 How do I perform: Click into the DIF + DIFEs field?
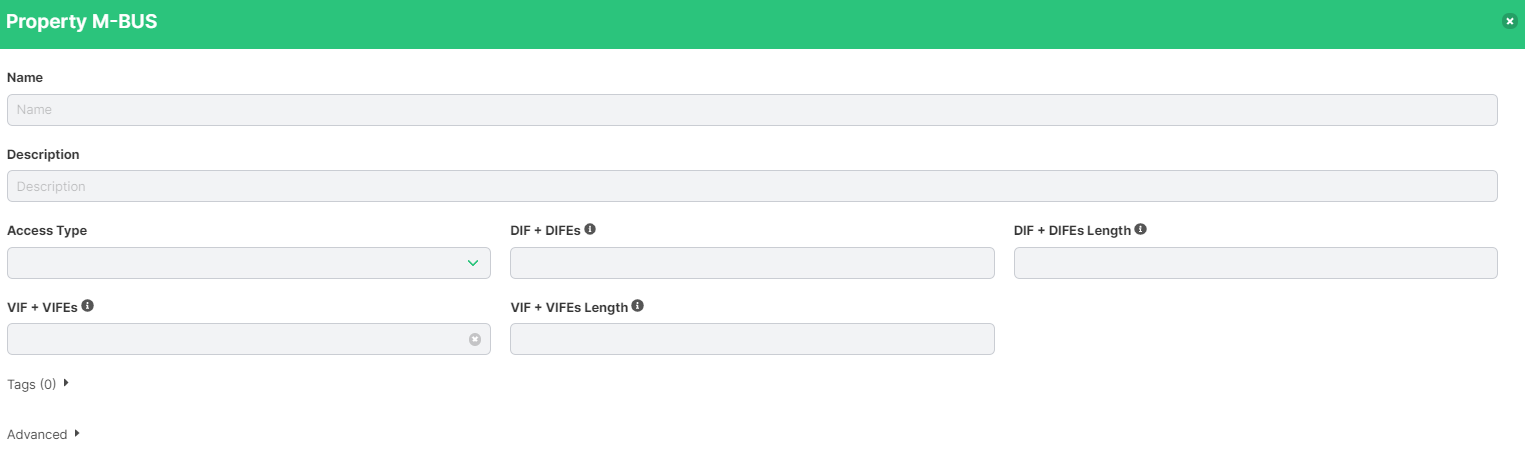pos(752,263)
